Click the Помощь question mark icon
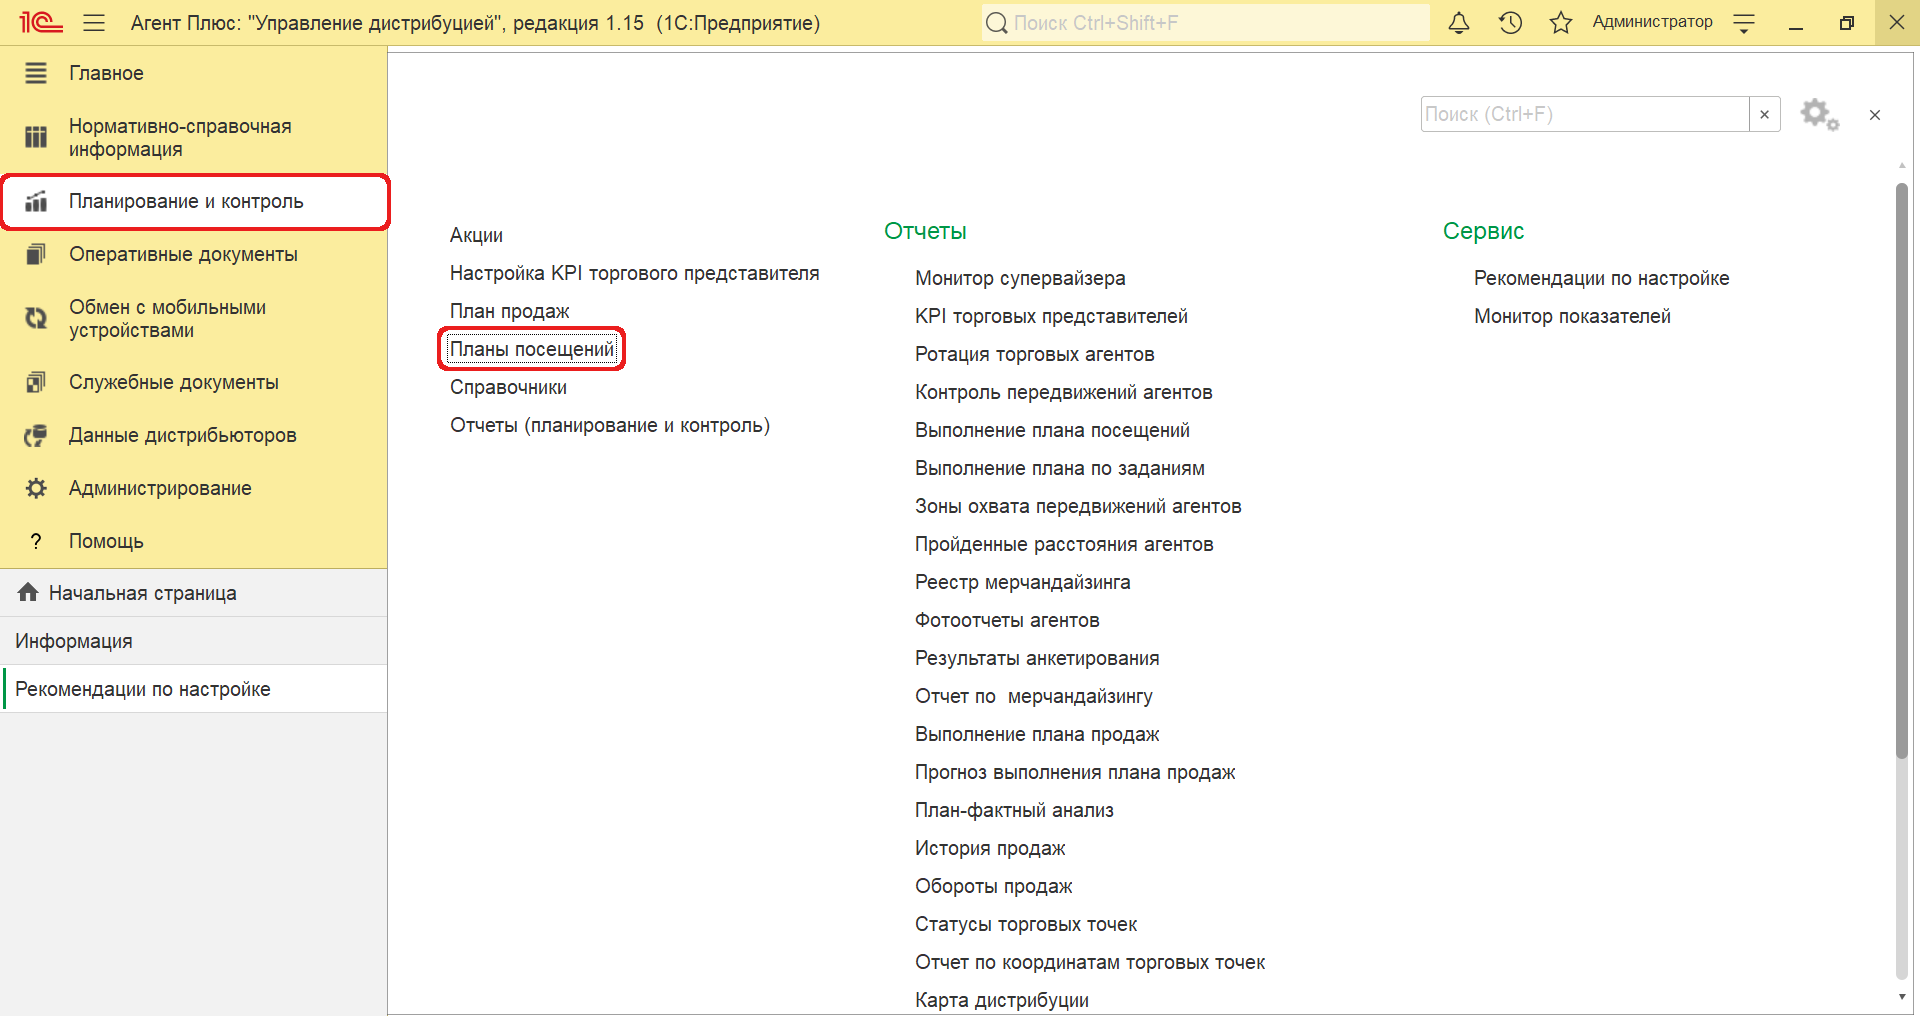This screenshot has width=1920, height=1016. click(36, 541)
